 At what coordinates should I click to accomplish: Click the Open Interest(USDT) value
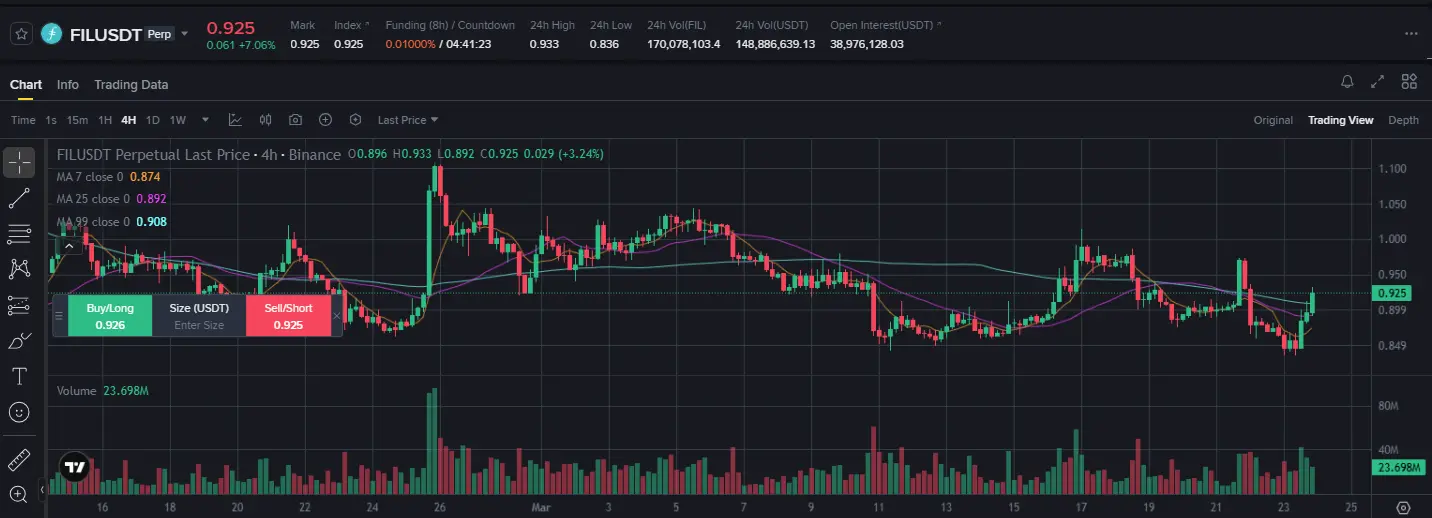(x=867, y=44)
